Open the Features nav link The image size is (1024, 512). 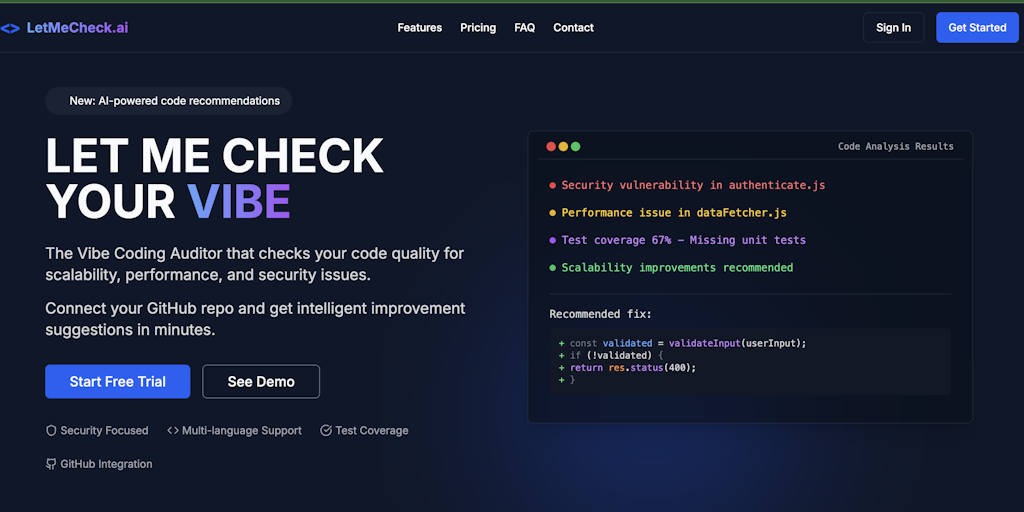pos(420,27)
